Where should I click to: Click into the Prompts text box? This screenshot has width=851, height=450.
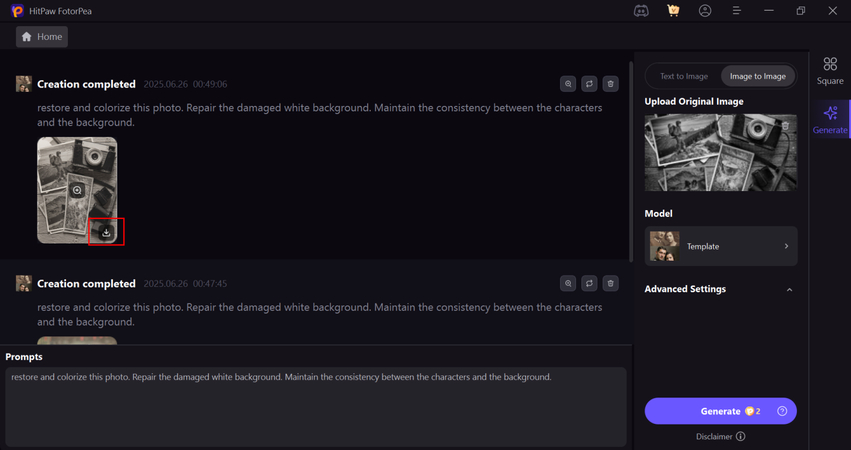(315, 405)
